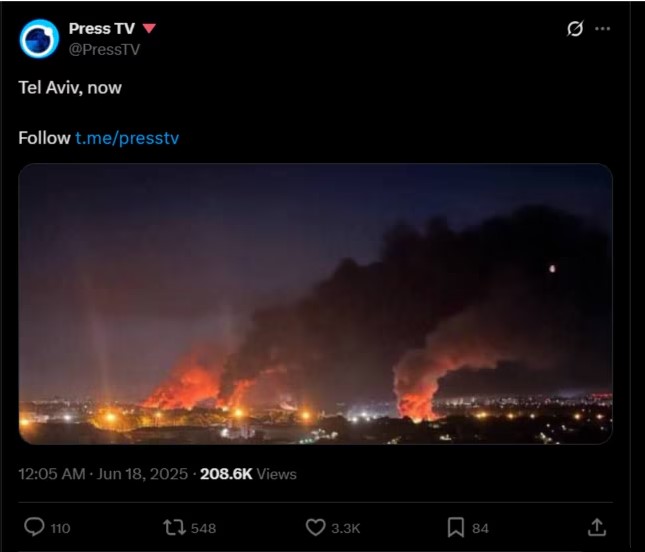Click the 548 reposts count

[203, 528]
